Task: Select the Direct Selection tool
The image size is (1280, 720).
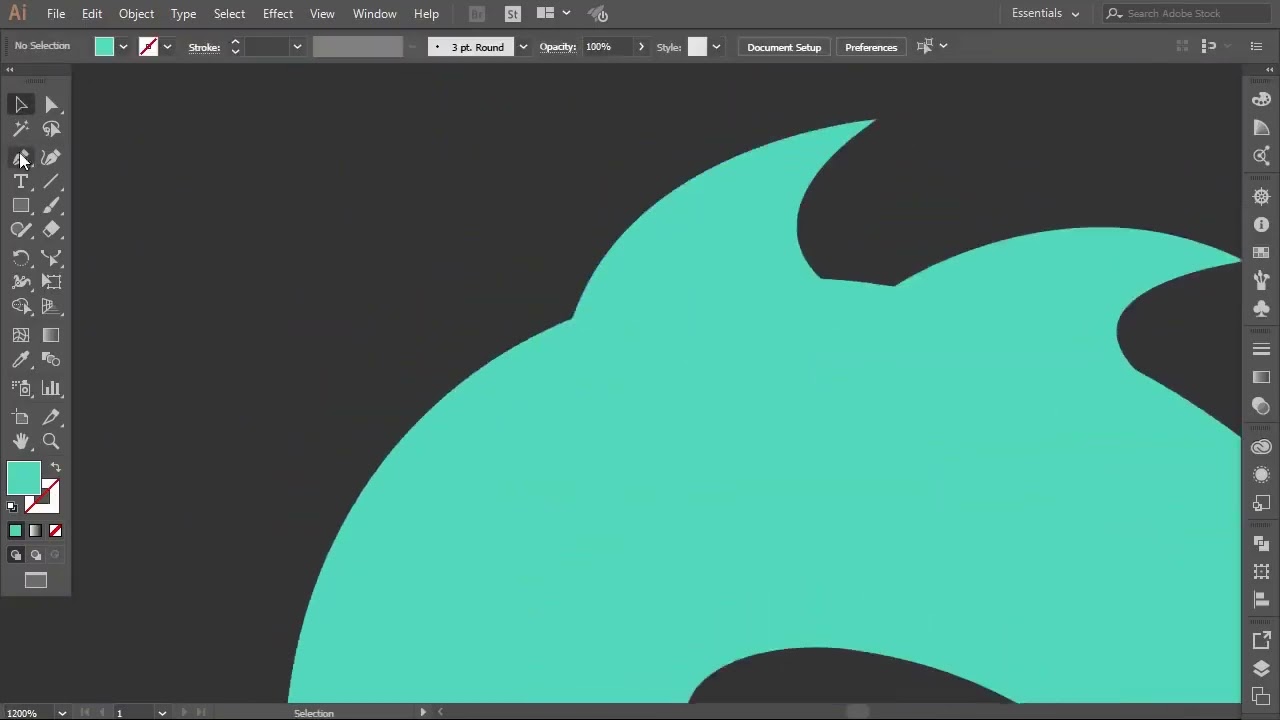Action: point(51,105)
